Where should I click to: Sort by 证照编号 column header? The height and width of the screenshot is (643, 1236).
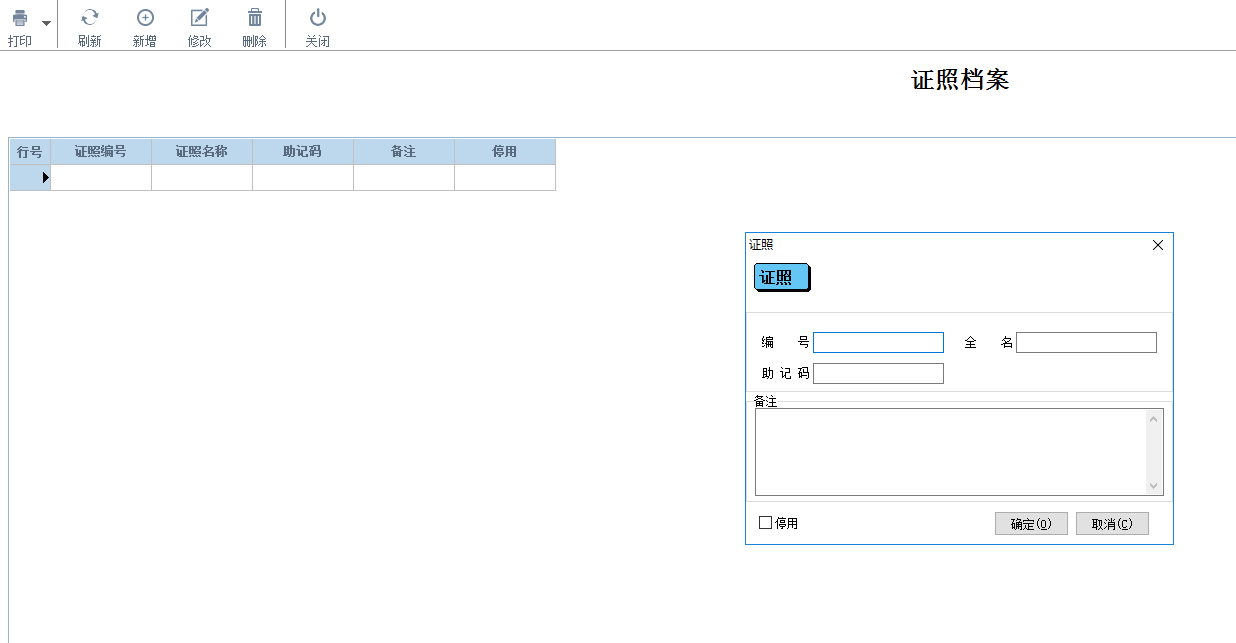coord(101,152)
